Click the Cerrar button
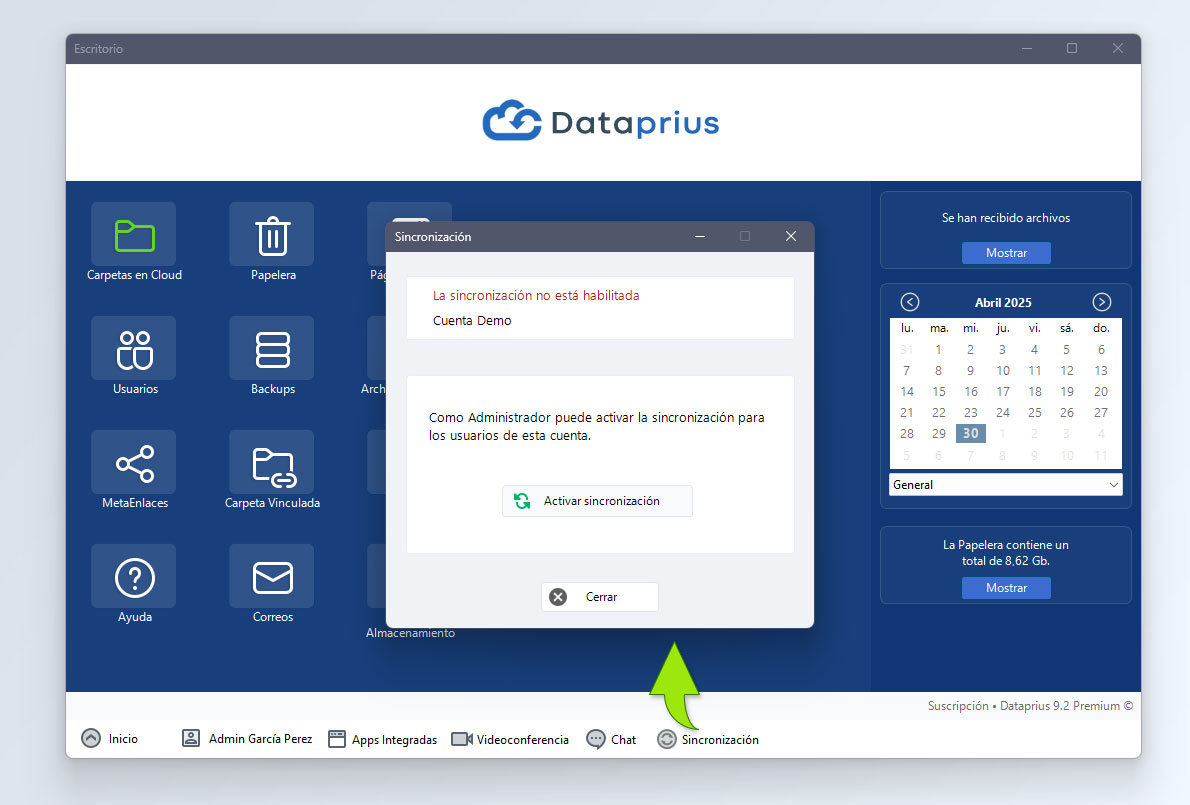Viewport: 1190px width, 805px height. (x=600, y=597)
